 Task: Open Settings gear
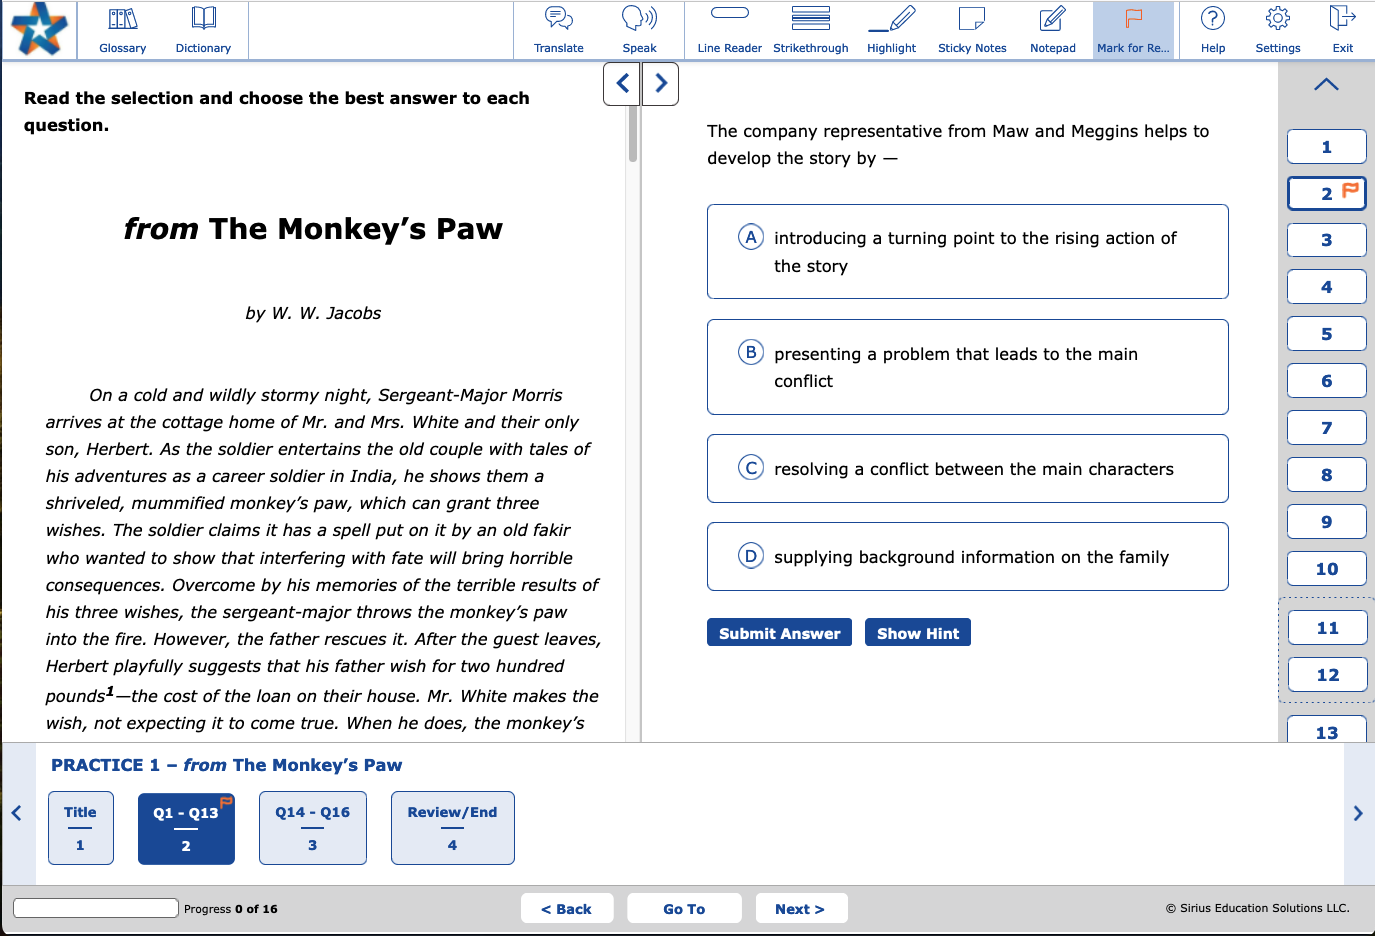pyautogui.click(x=1278, y=30)
